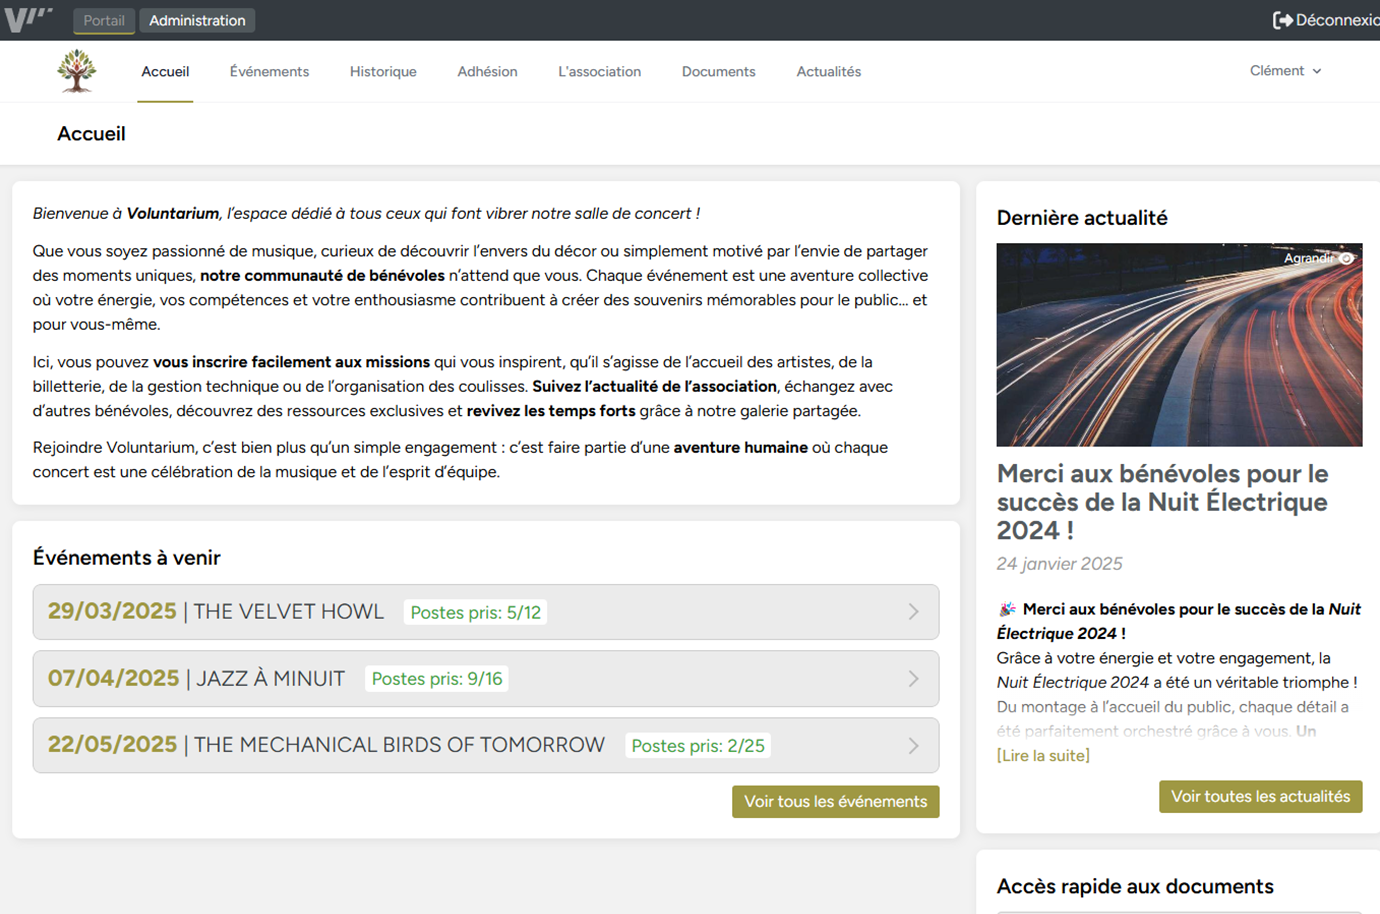Open the Événements section
Image resolution: width=1380 pixels, height=914 pixels.
269,71
